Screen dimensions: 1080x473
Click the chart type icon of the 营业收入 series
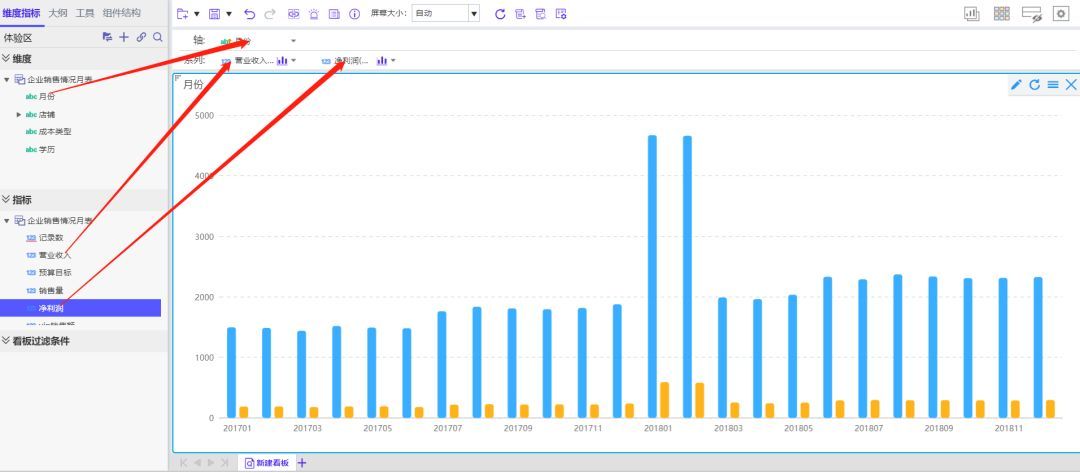[282, 61]
